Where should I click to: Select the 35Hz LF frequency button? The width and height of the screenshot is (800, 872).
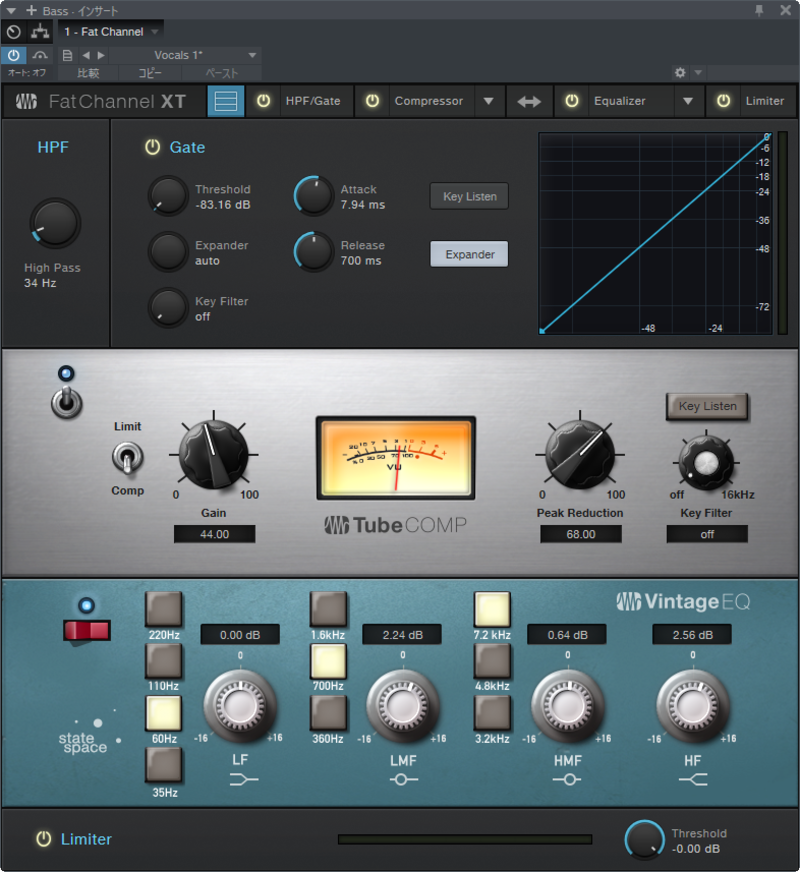pyautogui.click(x=164, y=765)
